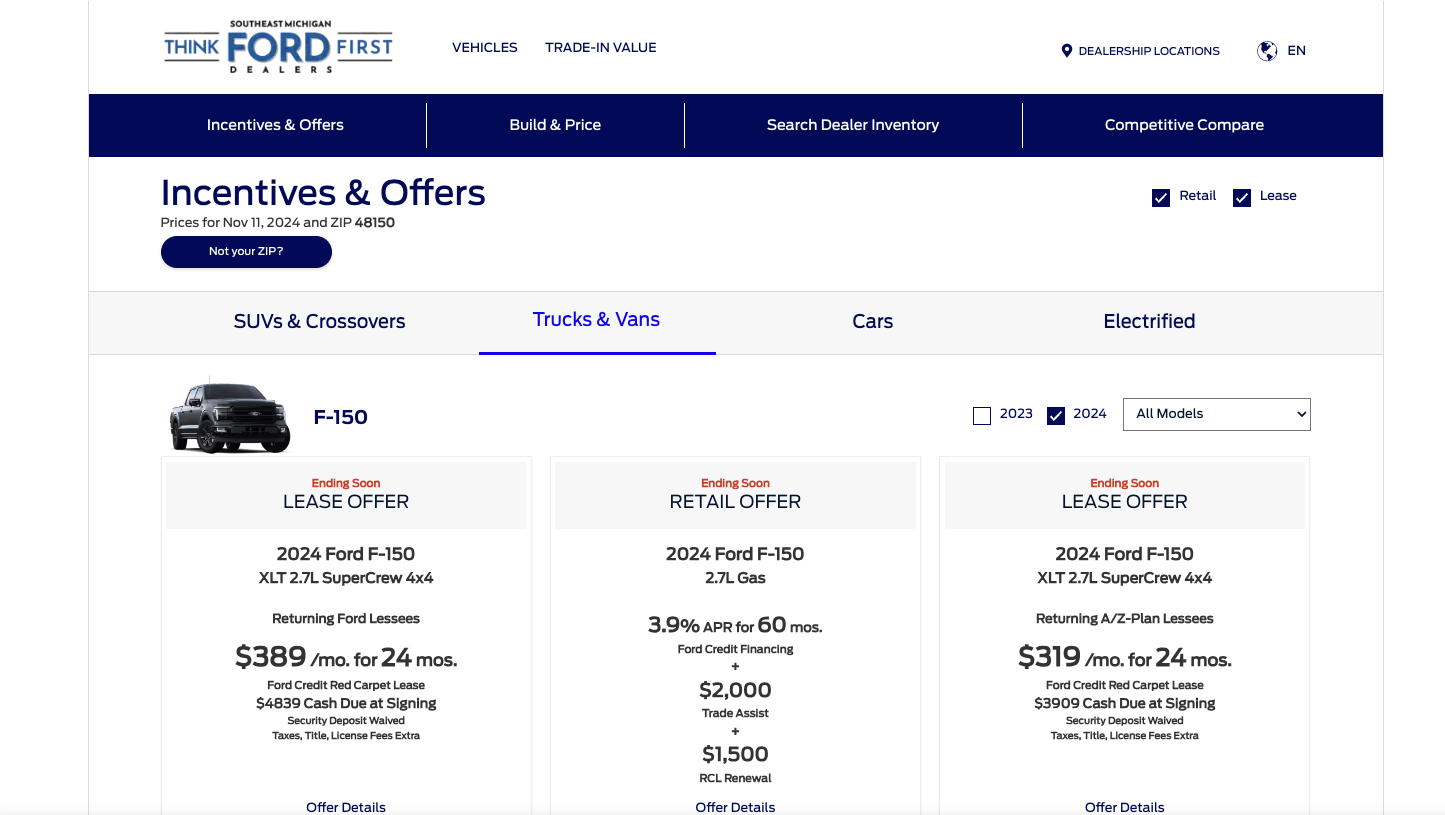Select Competitive Compare nav item
Screen dimensions: 1445x815
pos(1184,125)
